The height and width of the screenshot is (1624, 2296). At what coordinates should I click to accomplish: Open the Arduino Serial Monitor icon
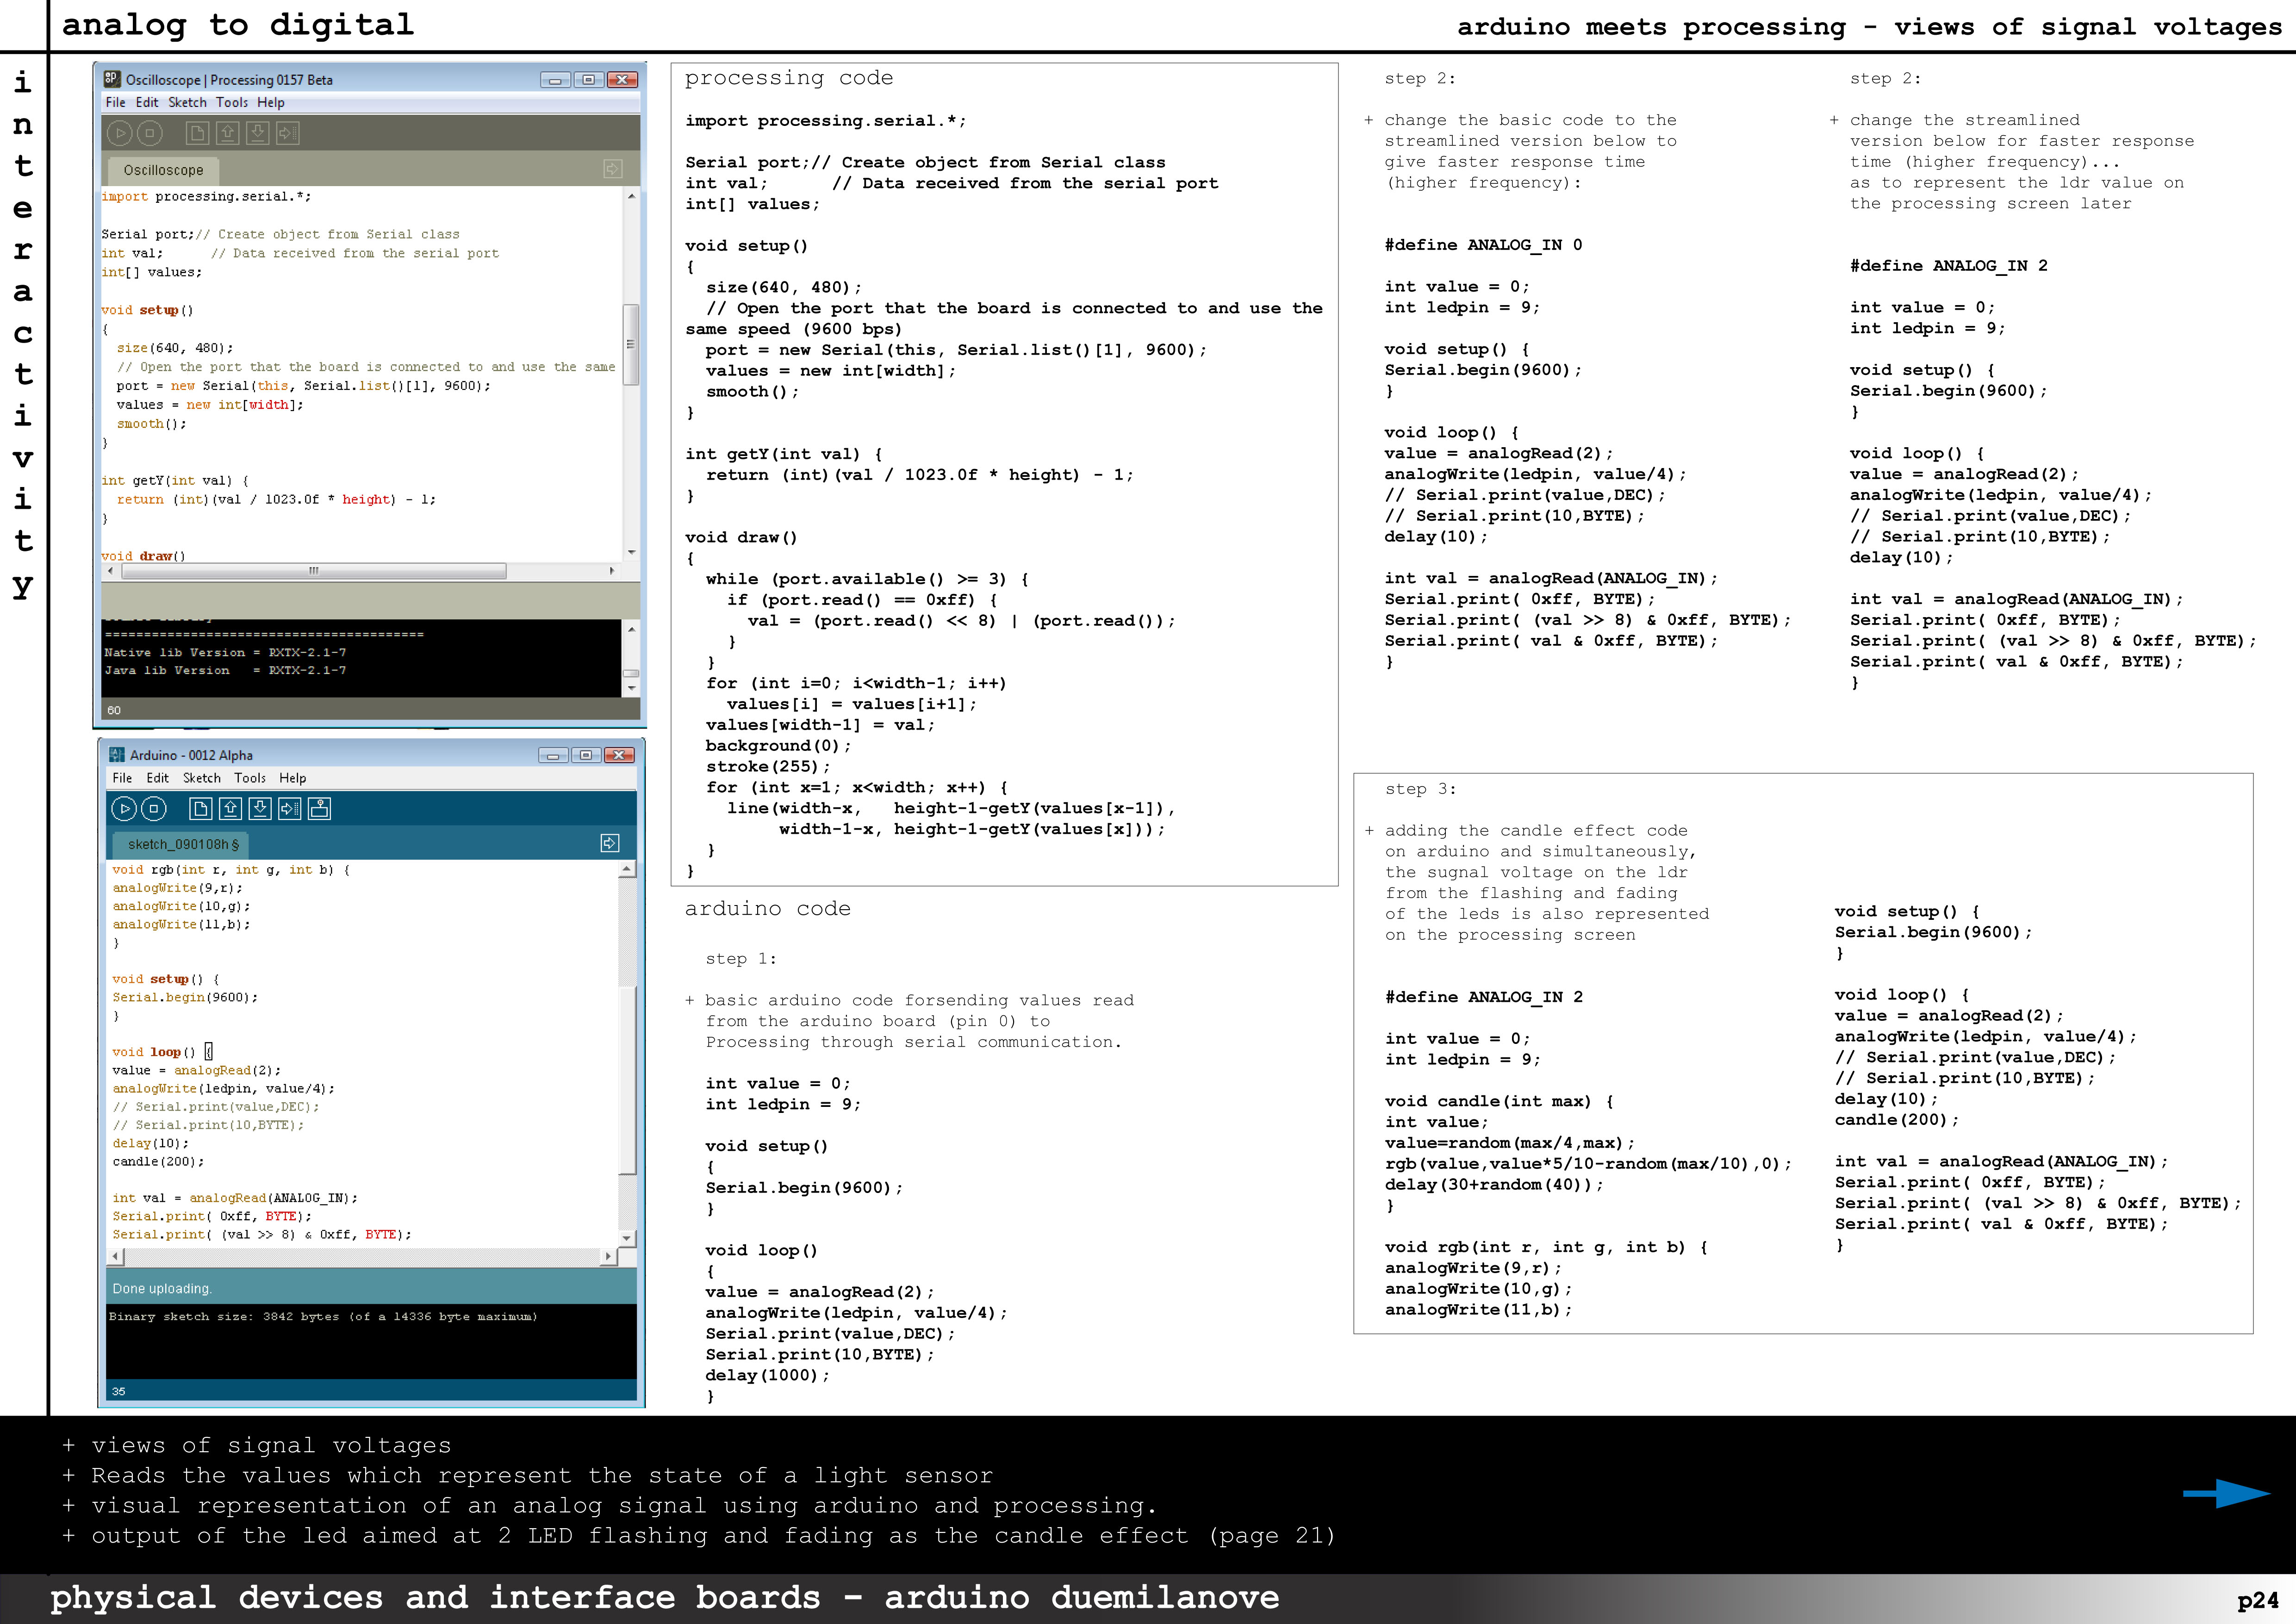(x=319, y=809)
